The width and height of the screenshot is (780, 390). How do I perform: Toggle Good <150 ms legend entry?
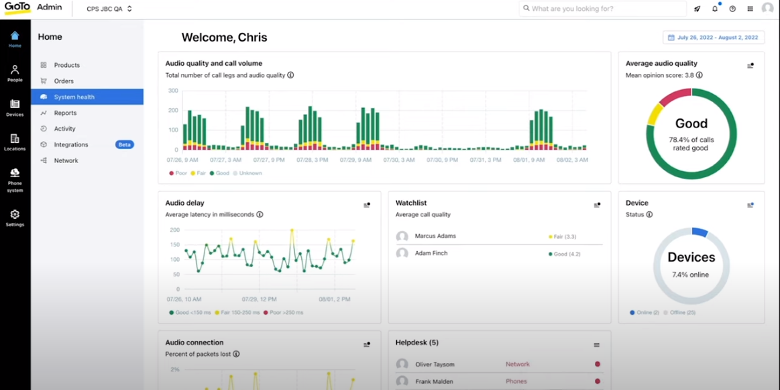tap(190, 312)
